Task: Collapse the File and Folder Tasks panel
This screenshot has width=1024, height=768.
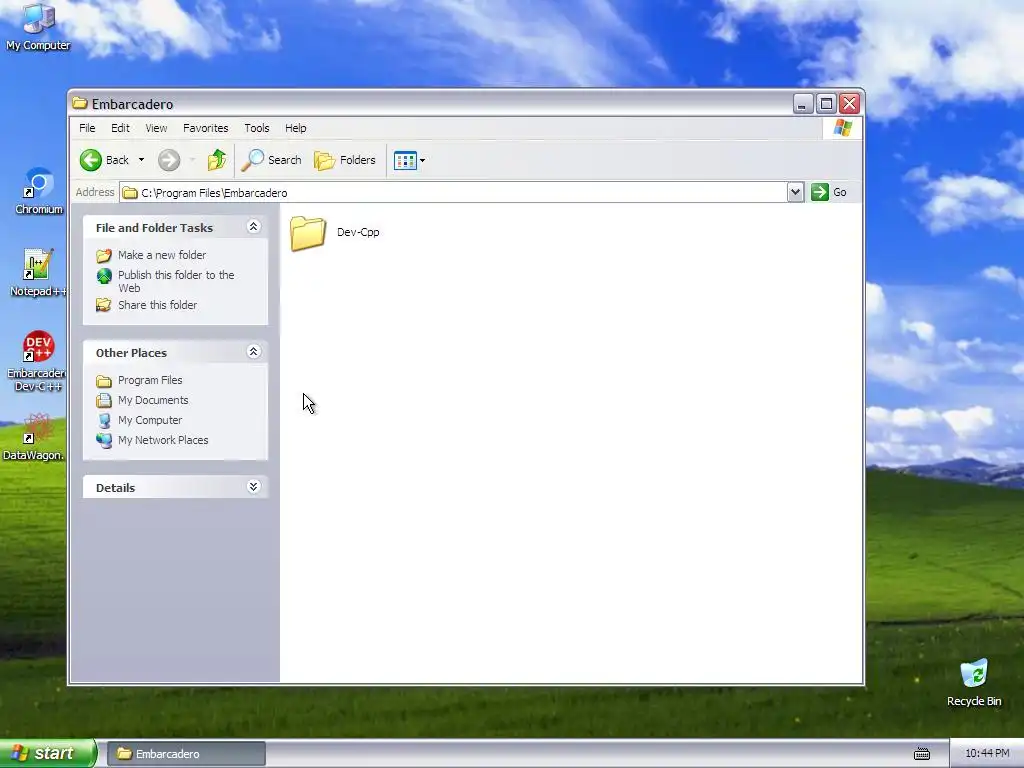Action: [253, 227]
